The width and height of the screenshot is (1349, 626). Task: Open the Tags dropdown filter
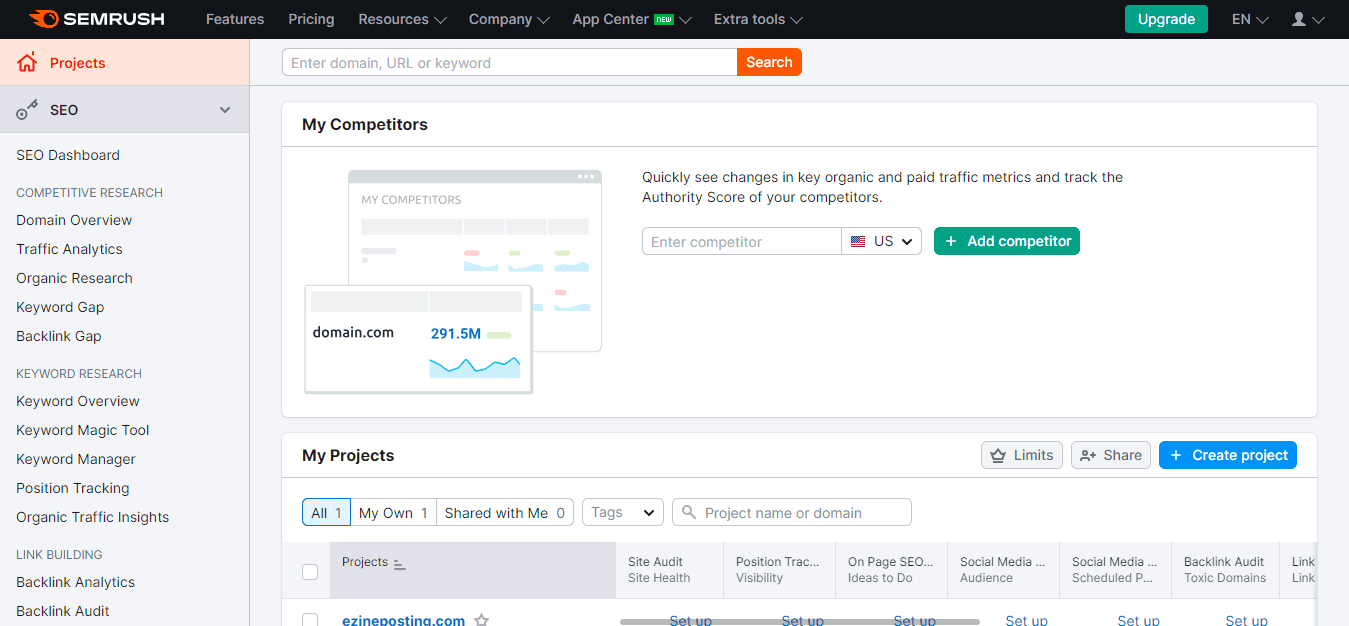tap(623, 512)
